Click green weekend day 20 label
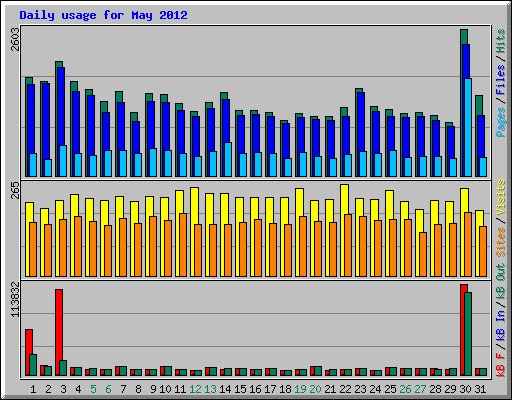 click(x=315, y=389)
